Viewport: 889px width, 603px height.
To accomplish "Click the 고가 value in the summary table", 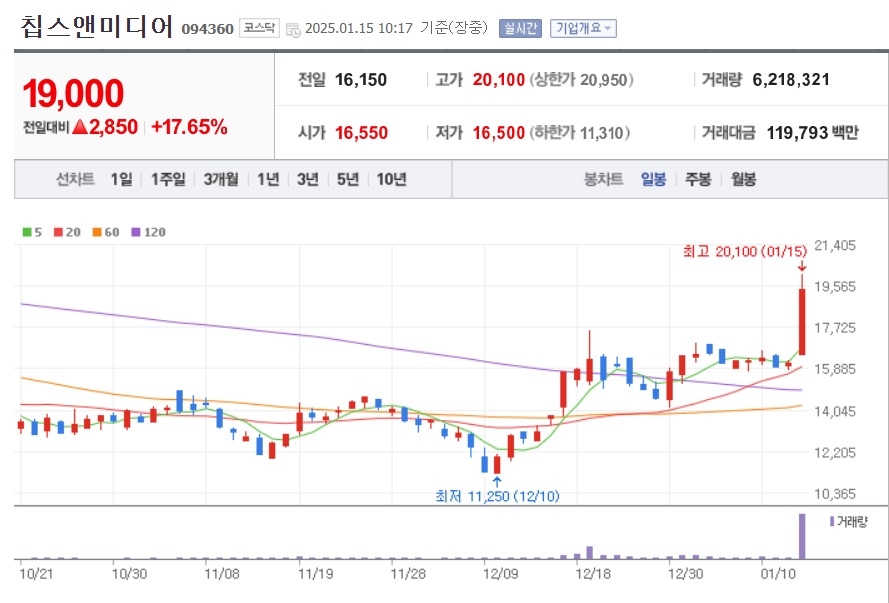I will point(499,80).
